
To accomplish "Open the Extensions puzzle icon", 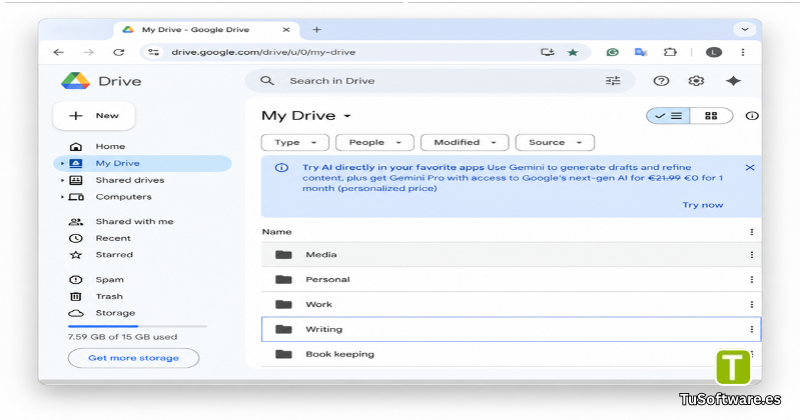I will [670, 52].
